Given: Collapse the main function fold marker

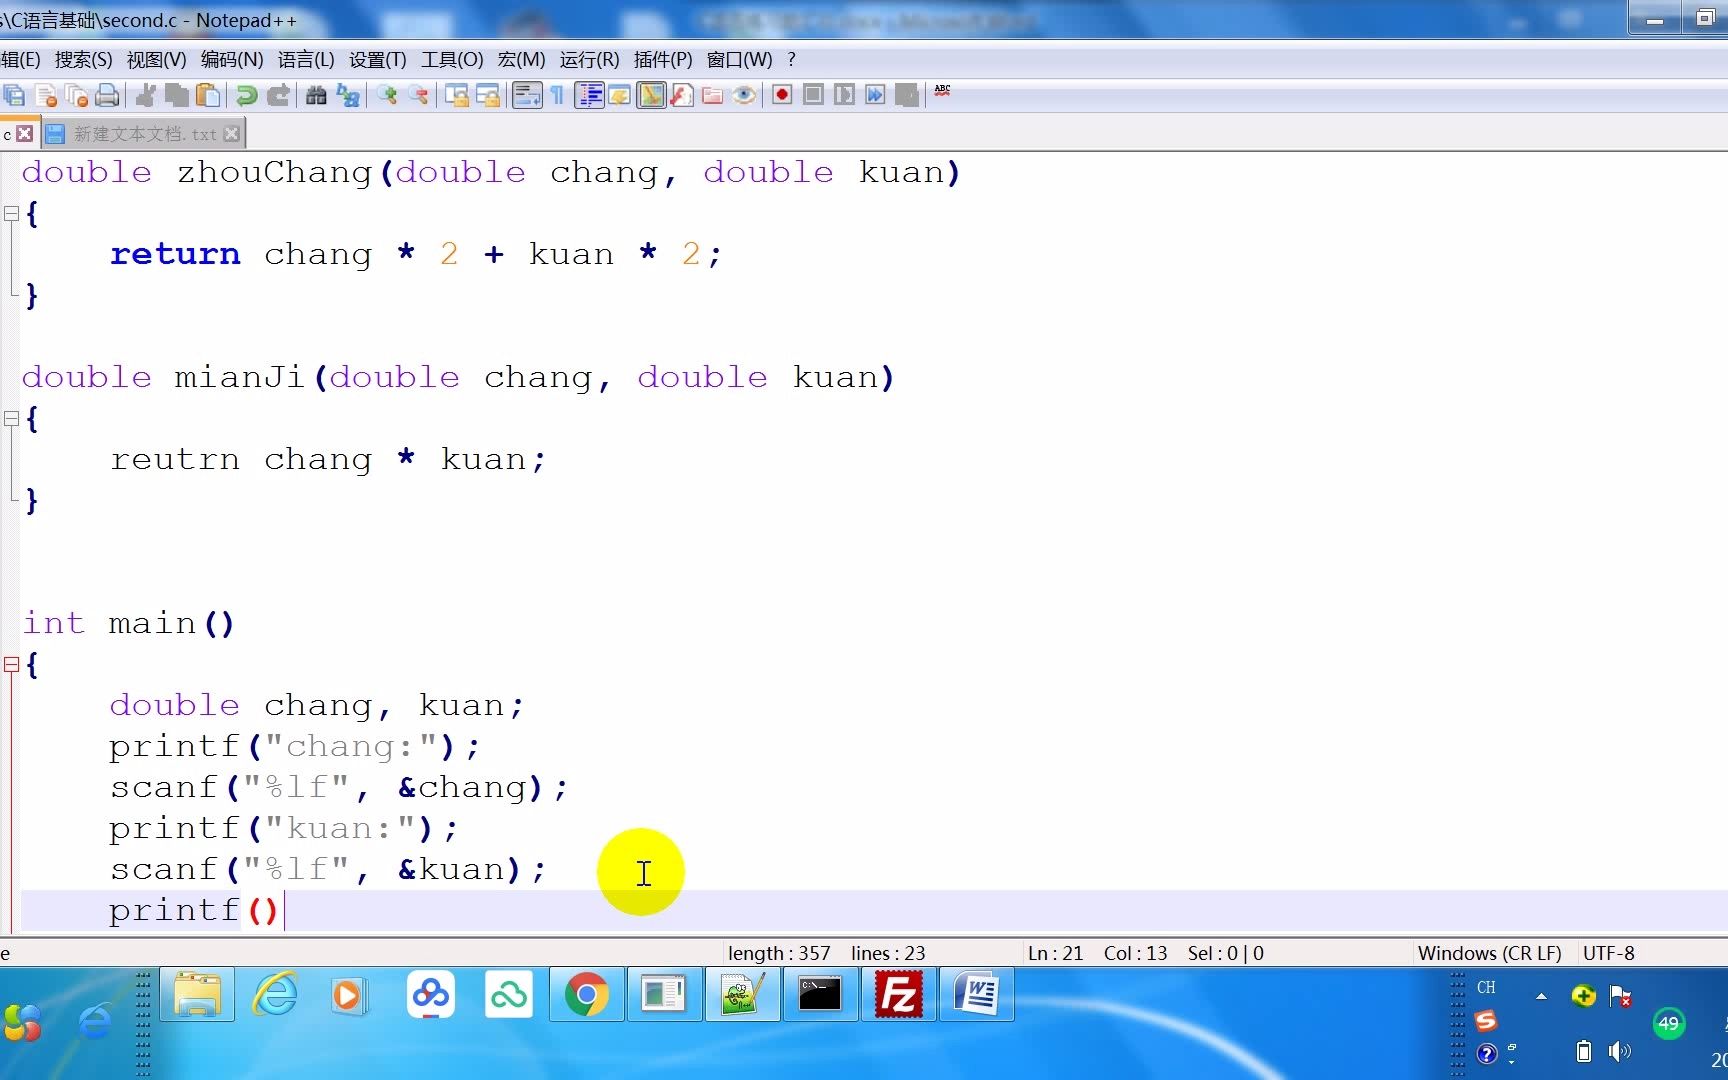Looking at the screenshot, I should (x=11, y=664).
